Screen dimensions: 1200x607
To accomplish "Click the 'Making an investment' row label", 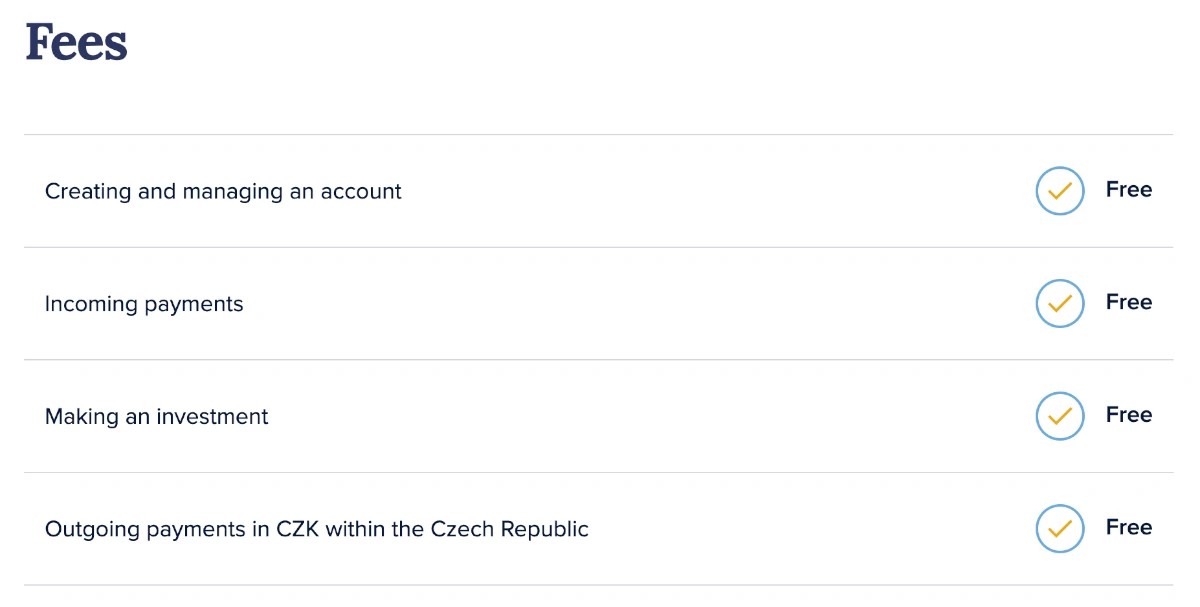I will pos(157,417).
